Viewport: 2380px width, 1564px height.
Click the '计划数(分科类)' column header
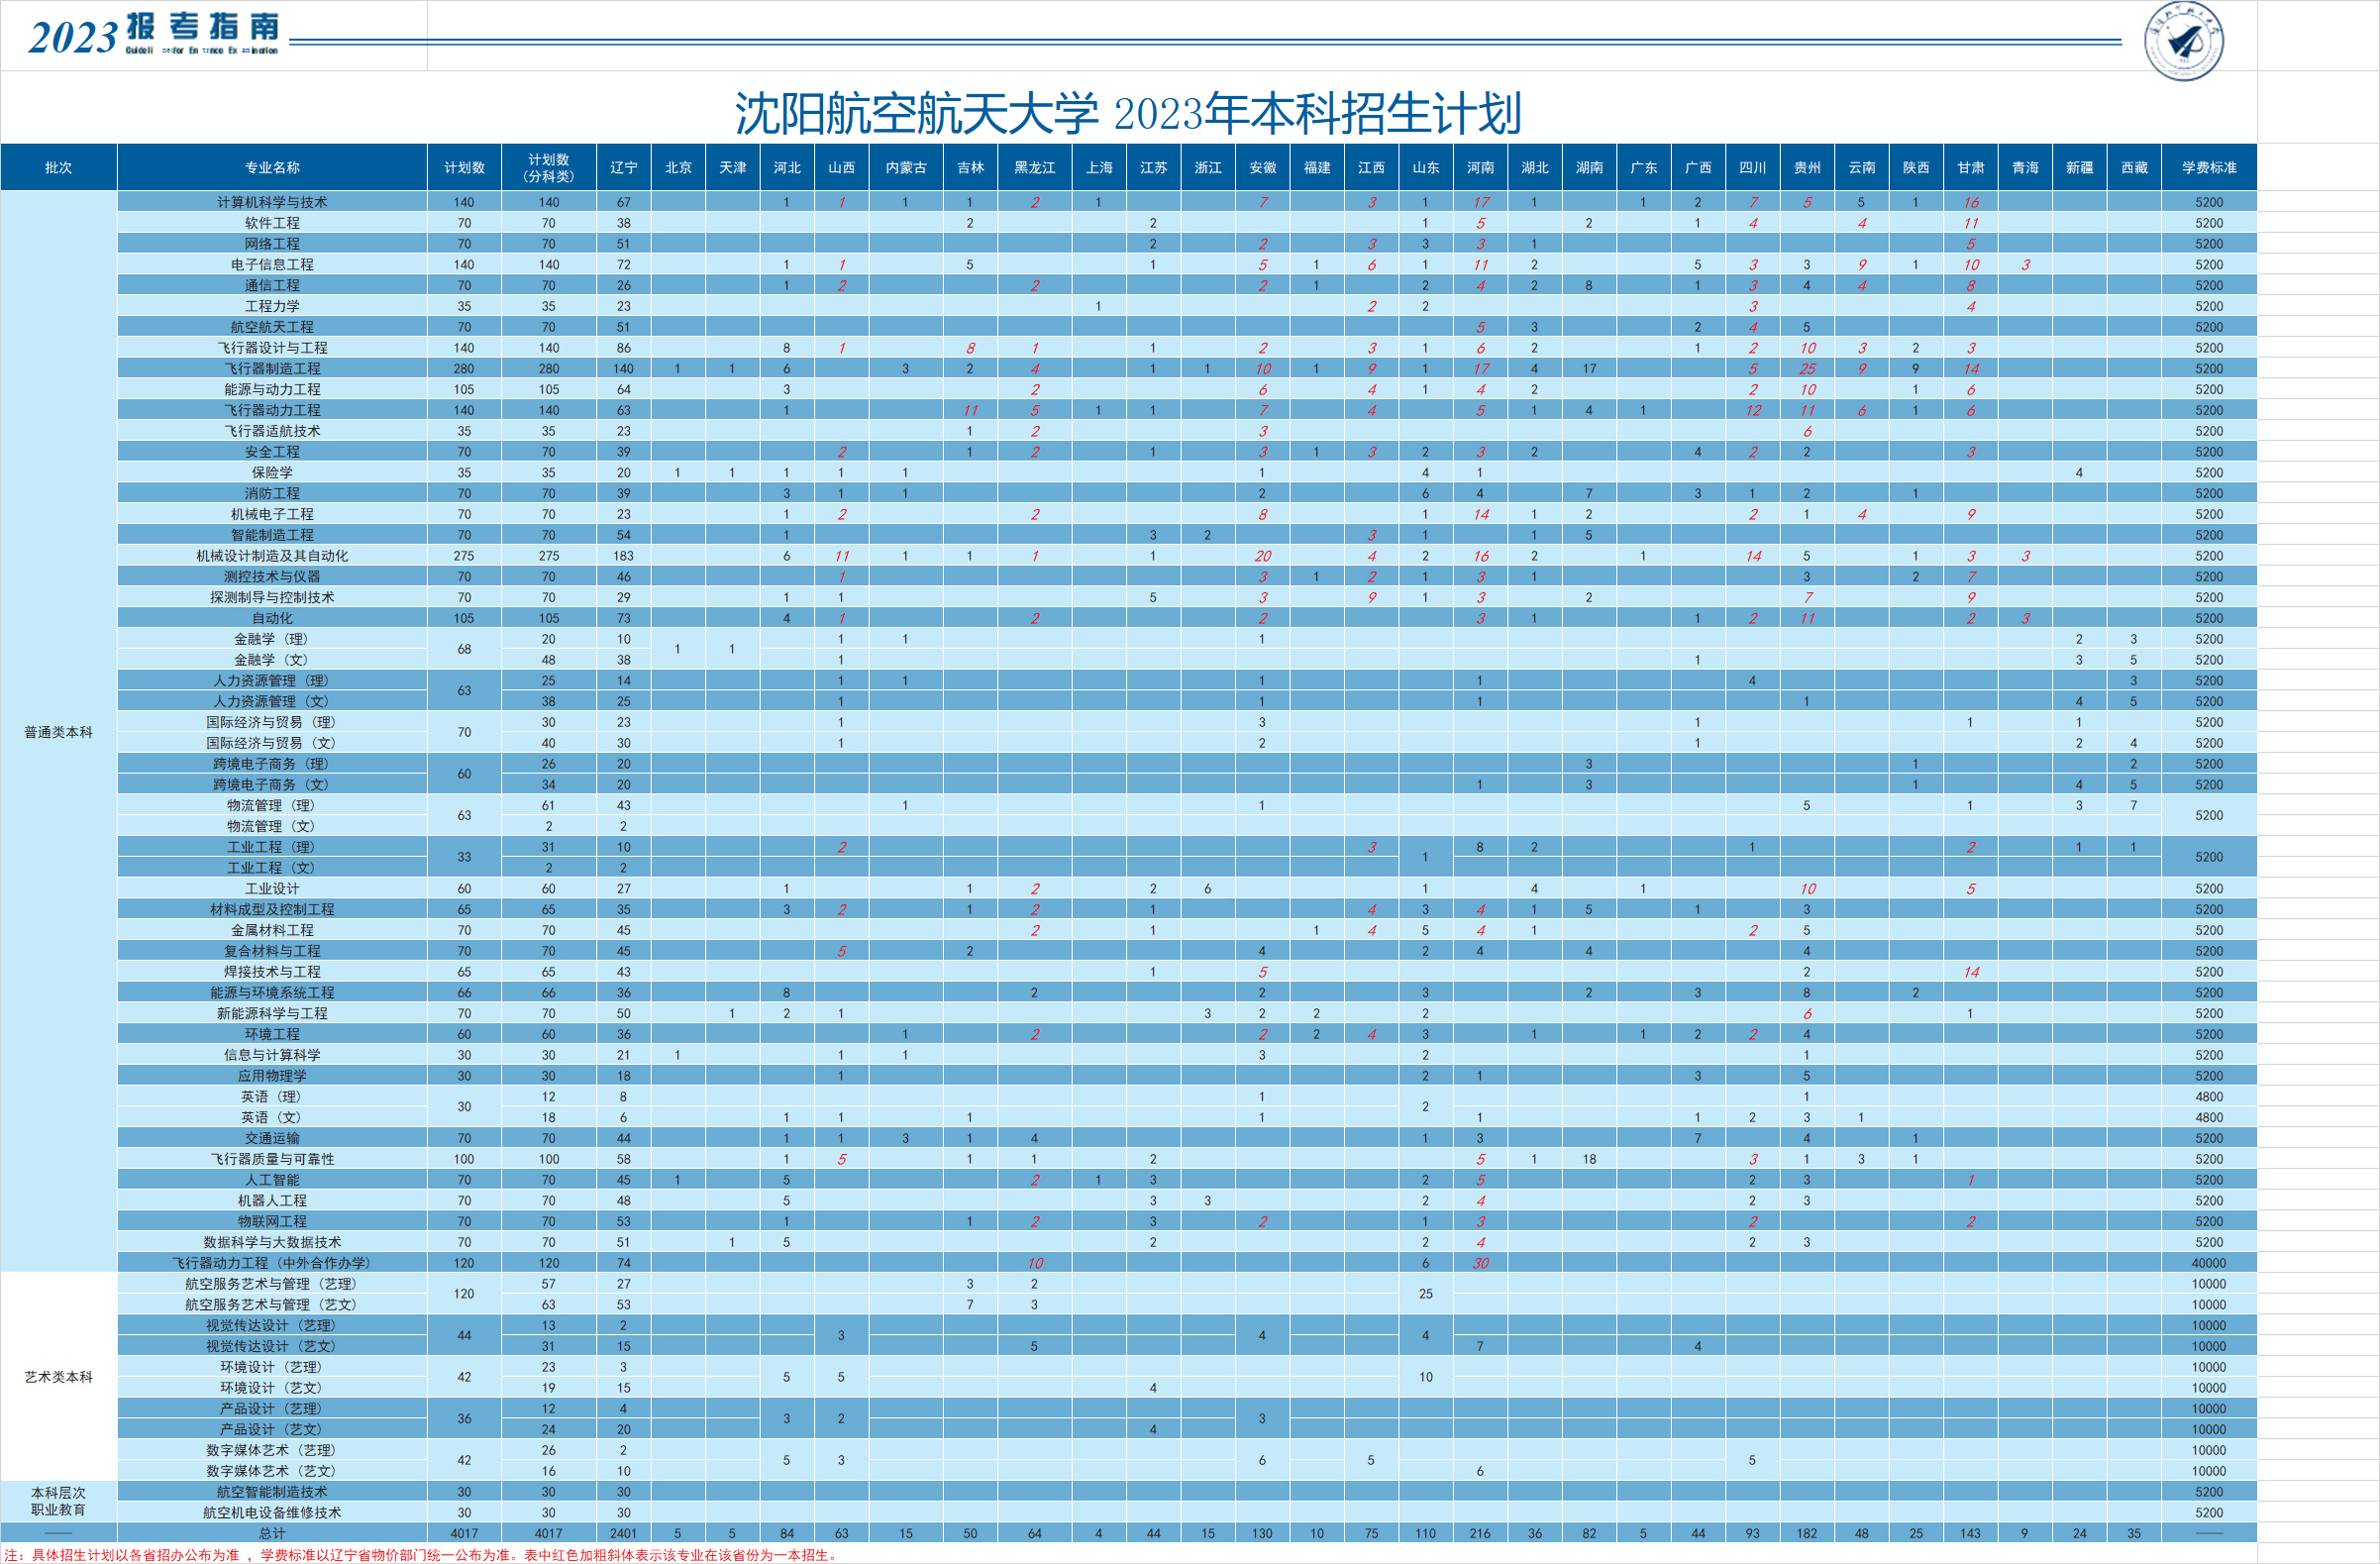[549, 167]
